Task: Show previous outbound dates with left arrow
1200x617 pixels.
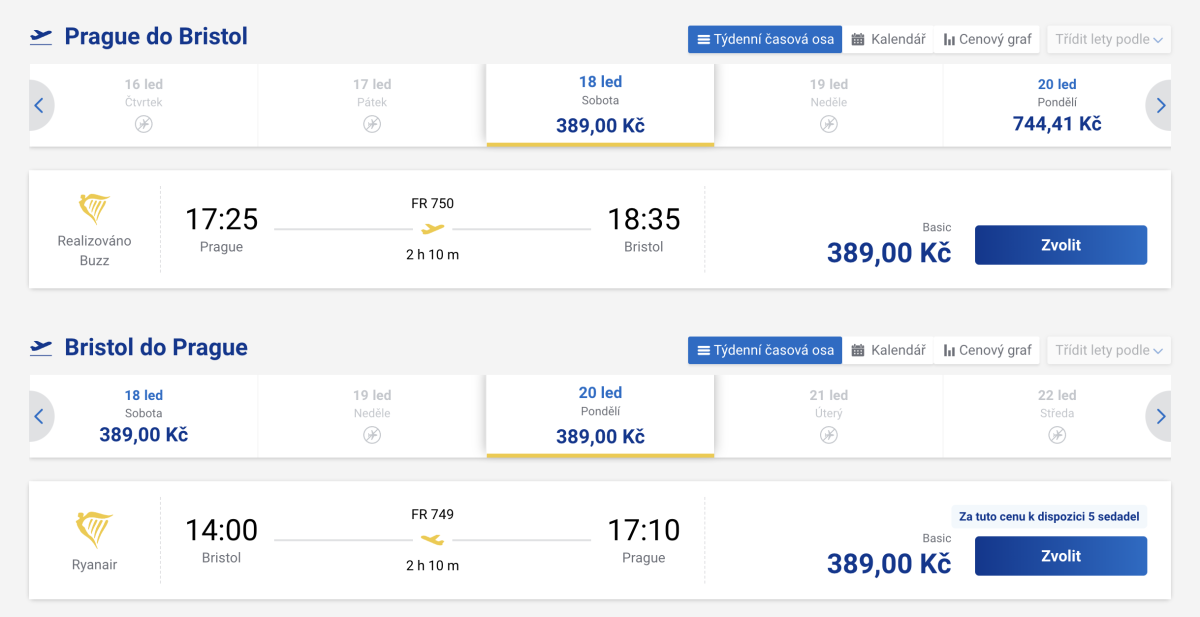Action: [x=39, y=106]
